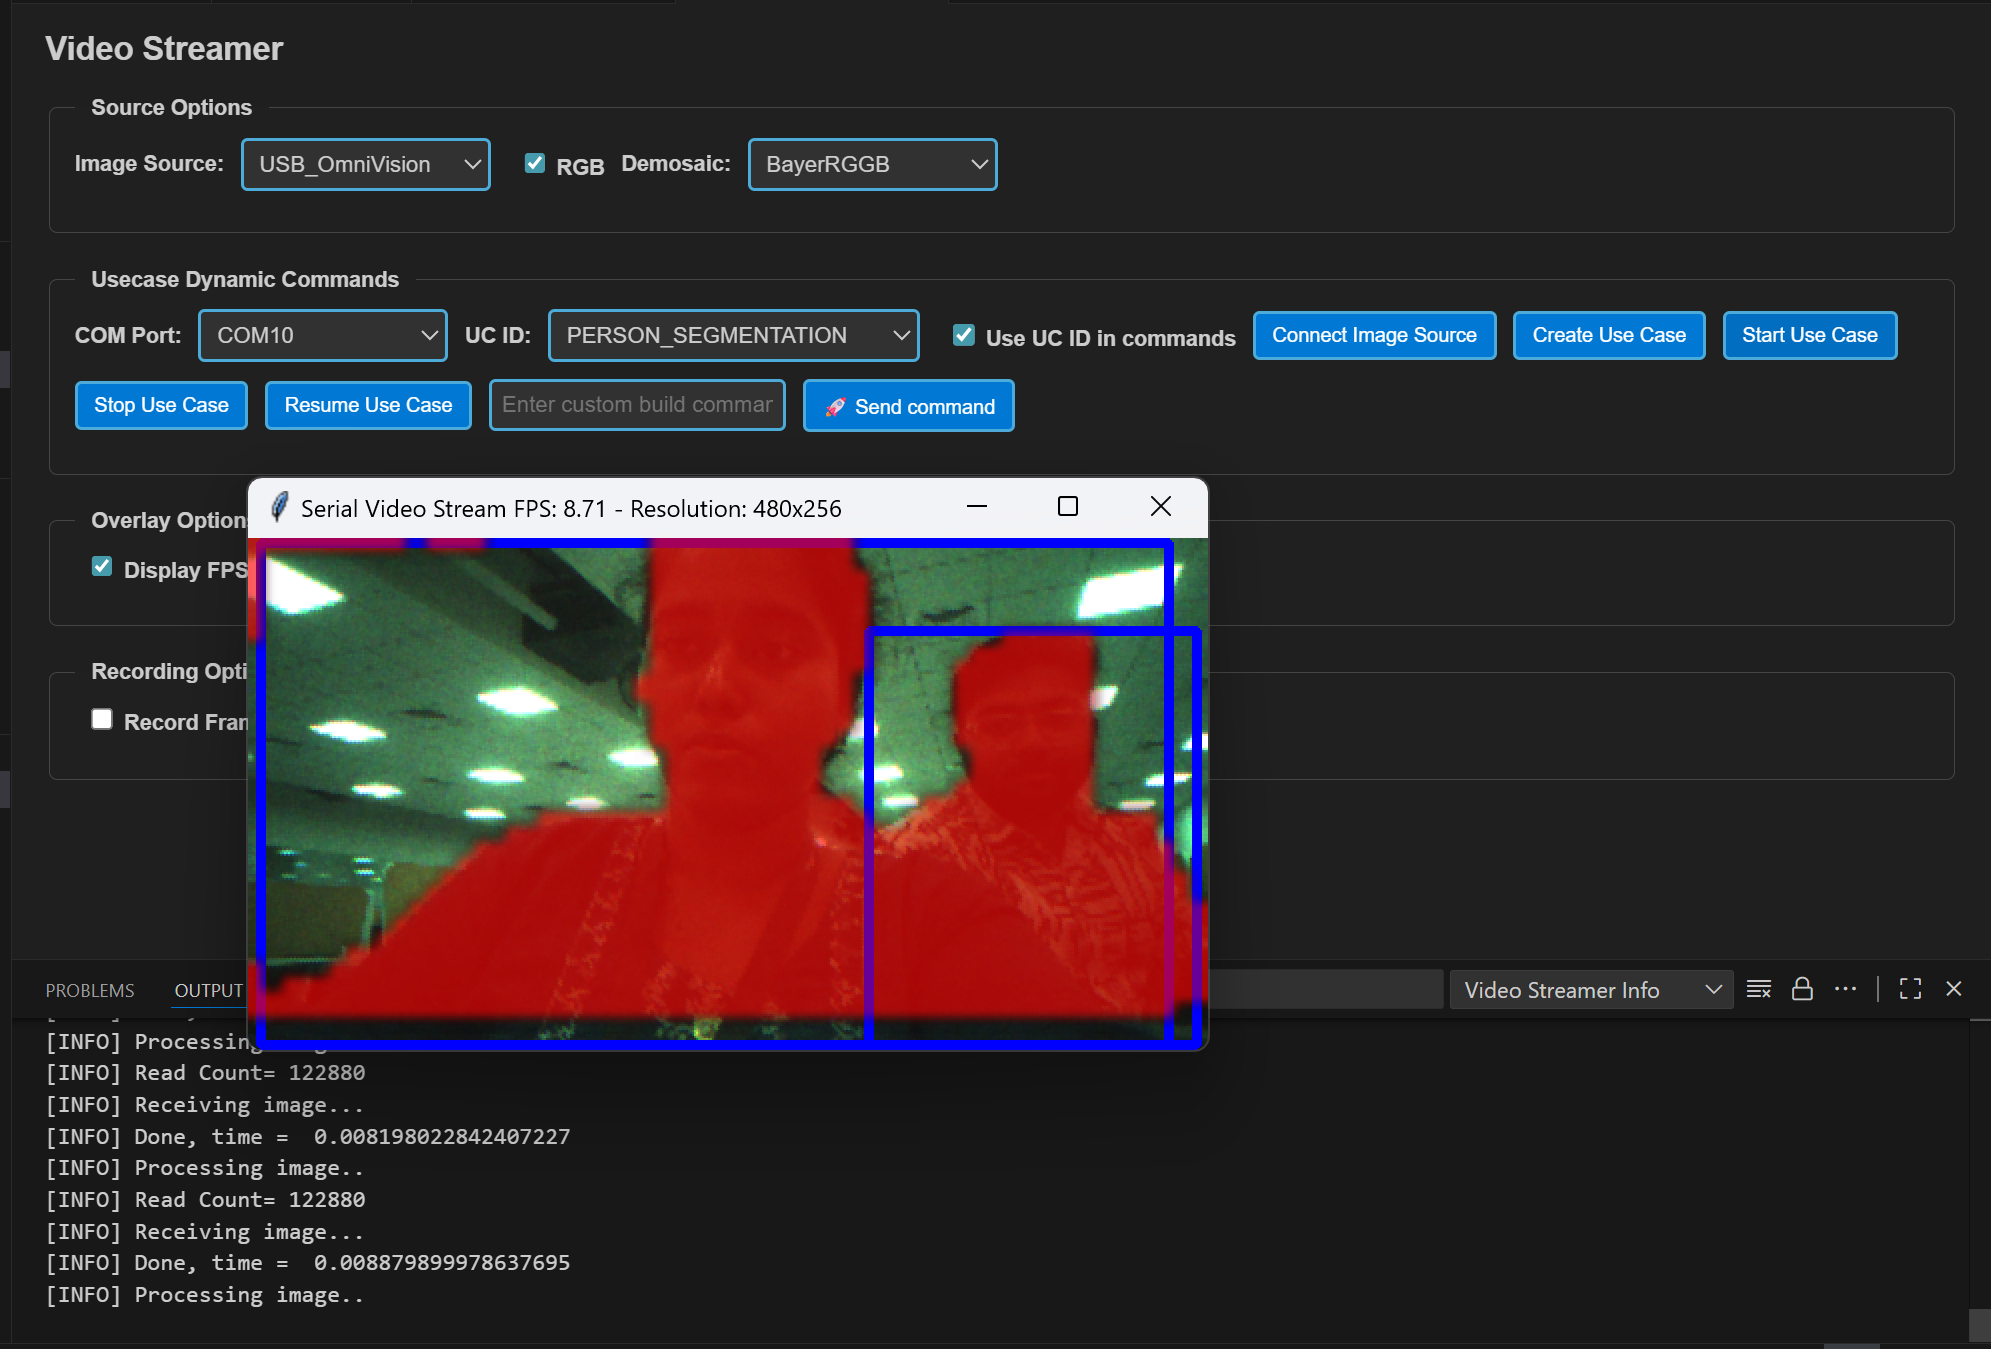This screenshot has width=1991, height=1349.
Task: Maximize the output panel size
Action: pyautogui.click(x=1910, y=989)
